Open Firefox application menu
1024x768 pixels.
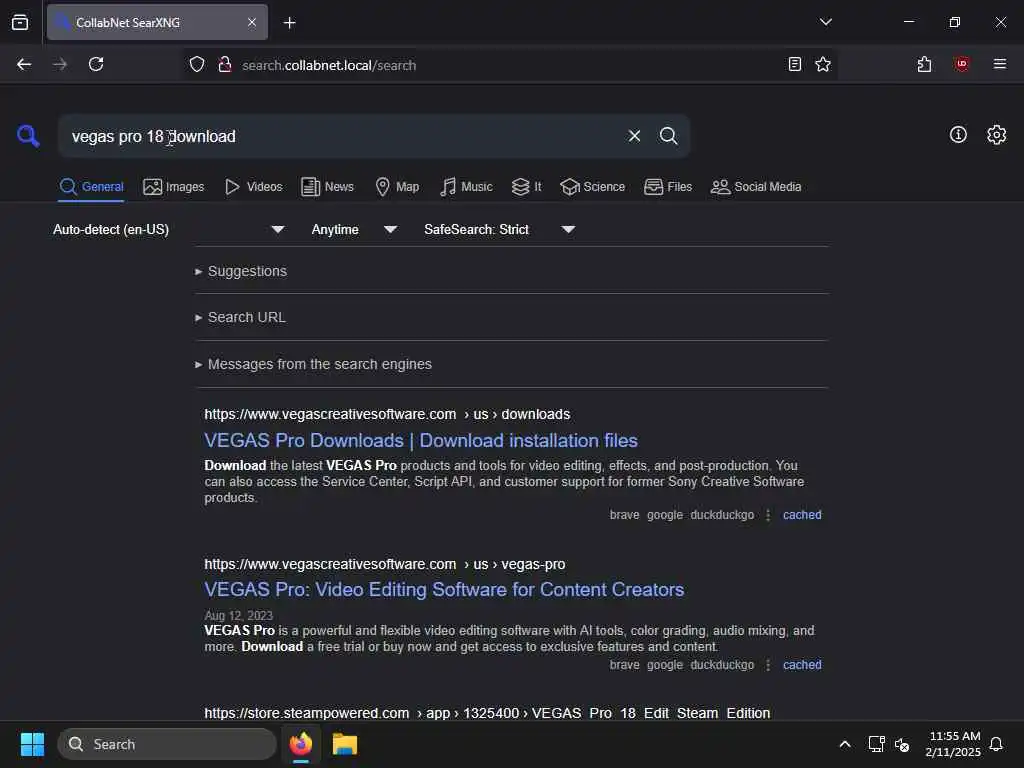[x=1000, y=64]
